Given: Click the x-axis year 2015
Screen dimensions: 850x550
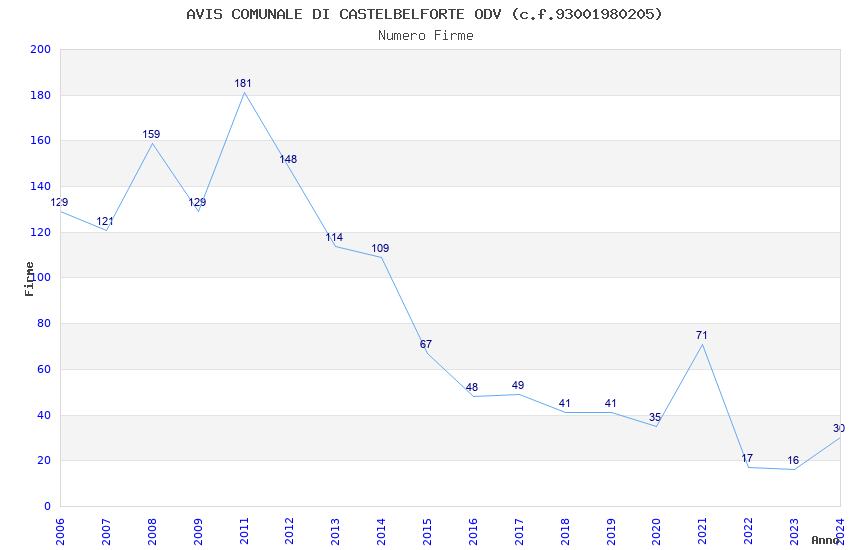Looking at the screenshot, I should (x=427, y=532).
